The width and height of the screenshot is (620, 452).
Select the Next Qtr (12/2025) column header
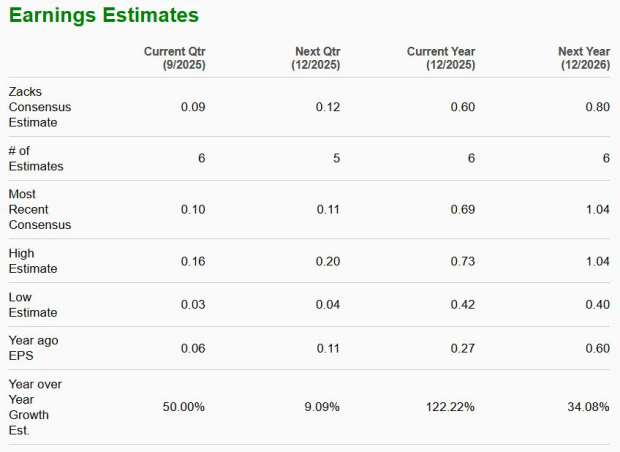click(x=317, y=58)
